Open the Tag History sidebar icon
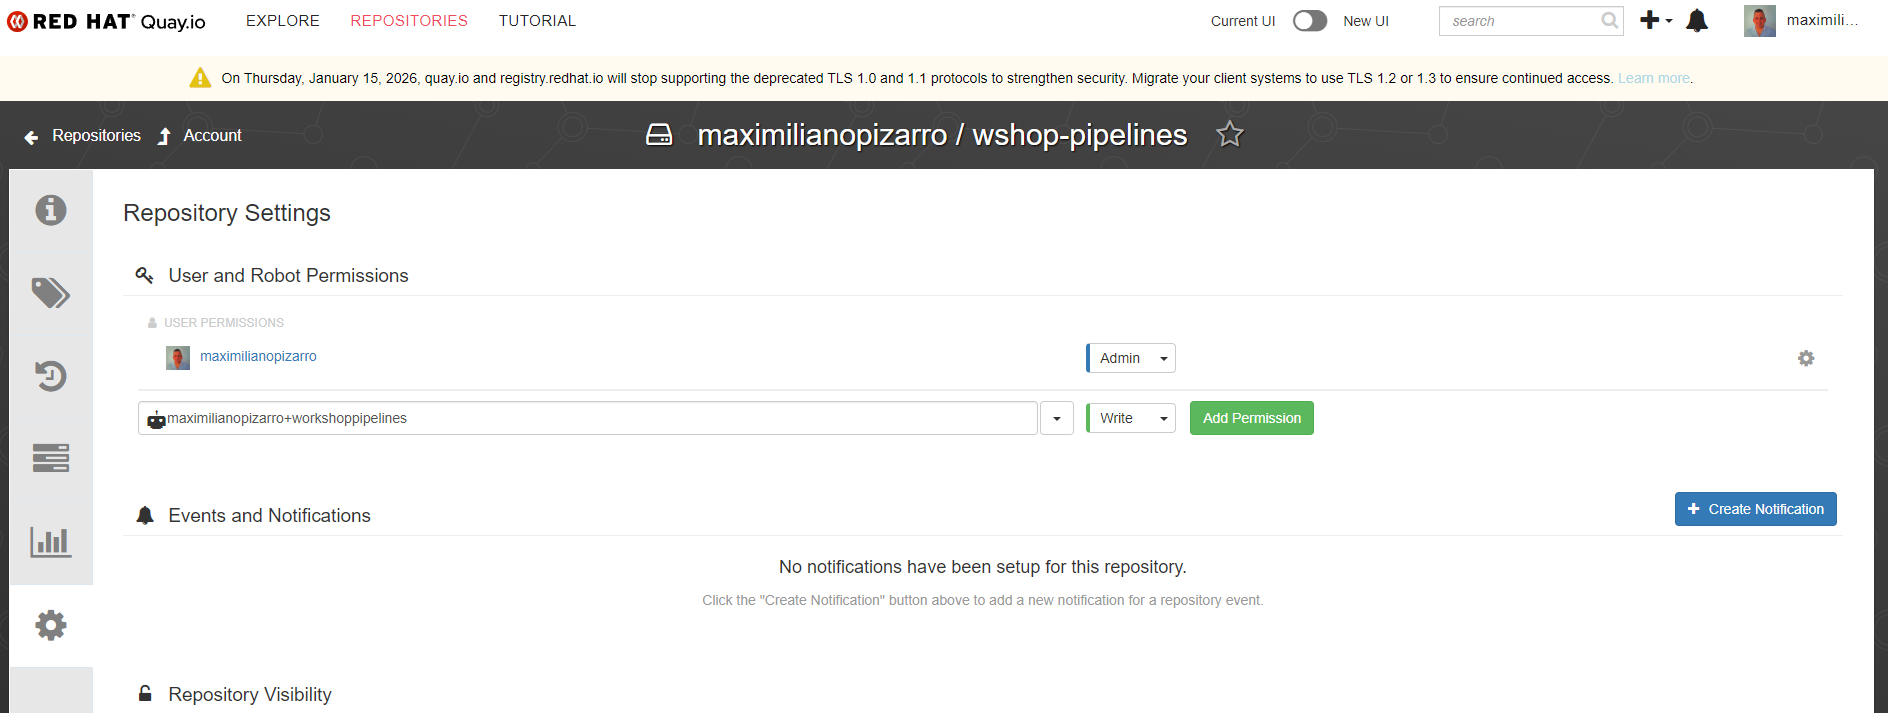This screenshot has width=1888, height=713. coord(51,376)
